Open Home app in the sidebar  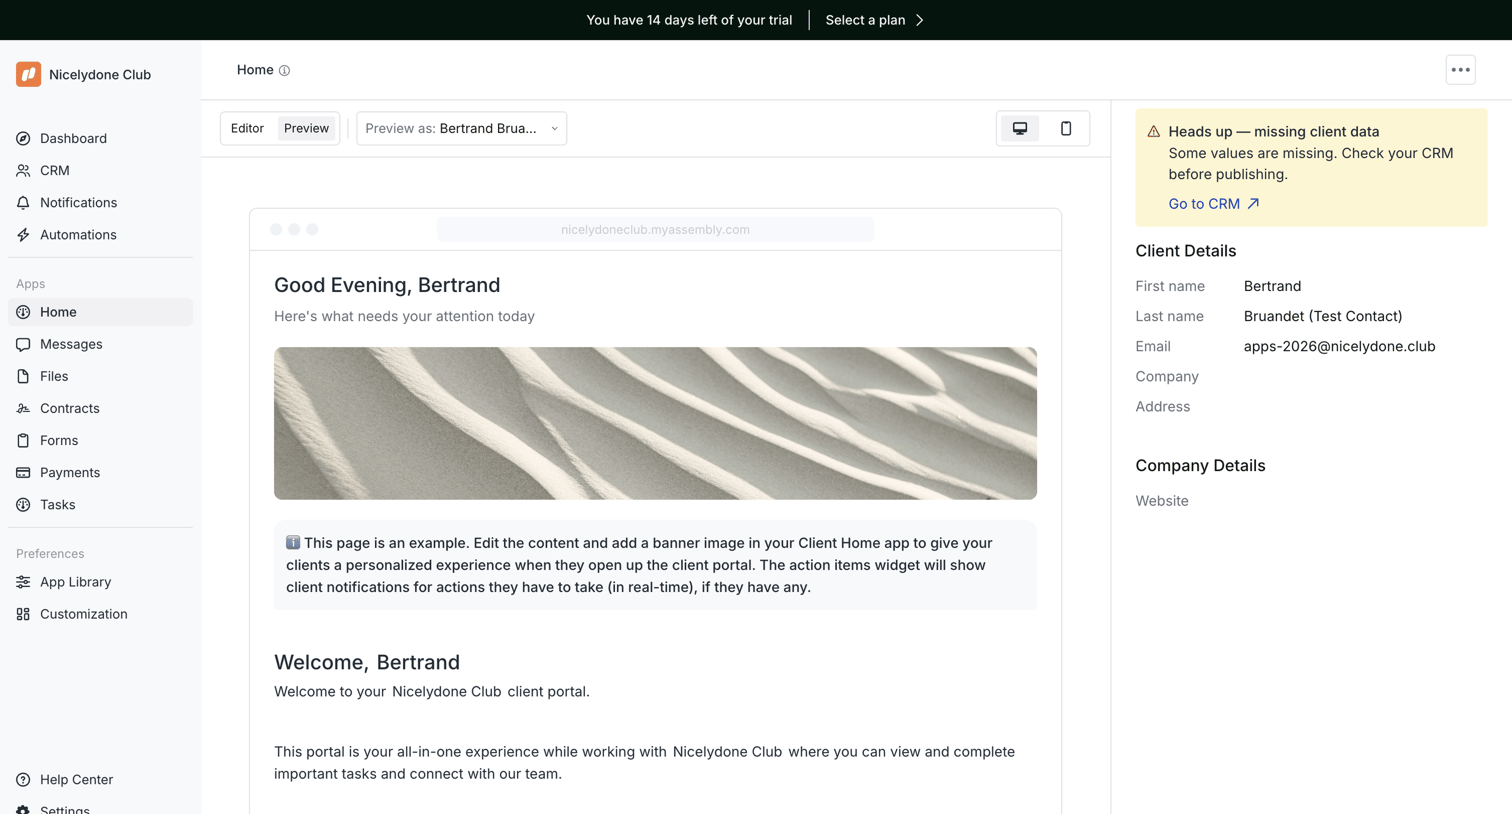(x=100, y=312)
